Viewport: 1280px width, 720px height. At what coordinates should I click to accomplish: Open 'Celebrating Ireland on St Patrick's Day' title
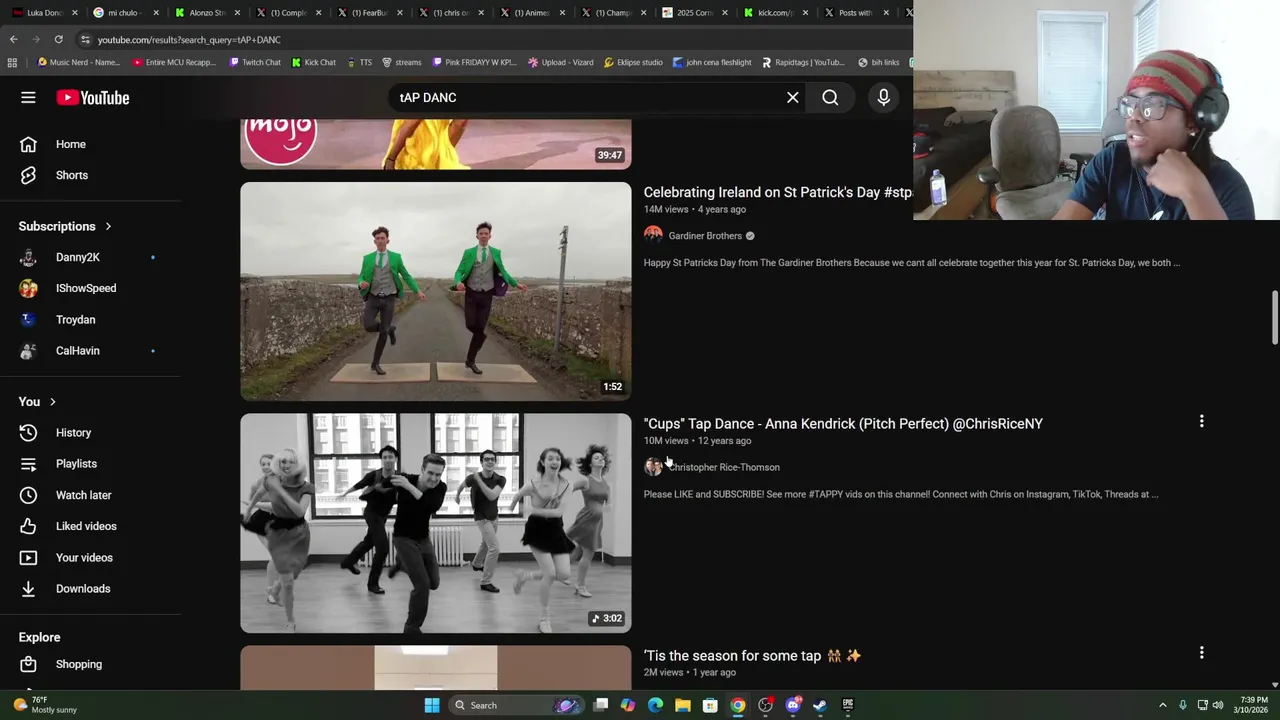tap(778, 192)
